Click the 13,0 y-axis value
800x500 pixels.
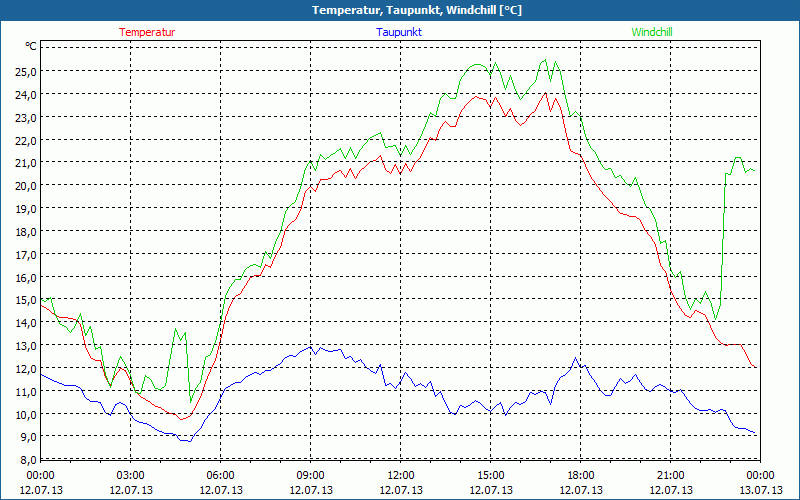26,345
